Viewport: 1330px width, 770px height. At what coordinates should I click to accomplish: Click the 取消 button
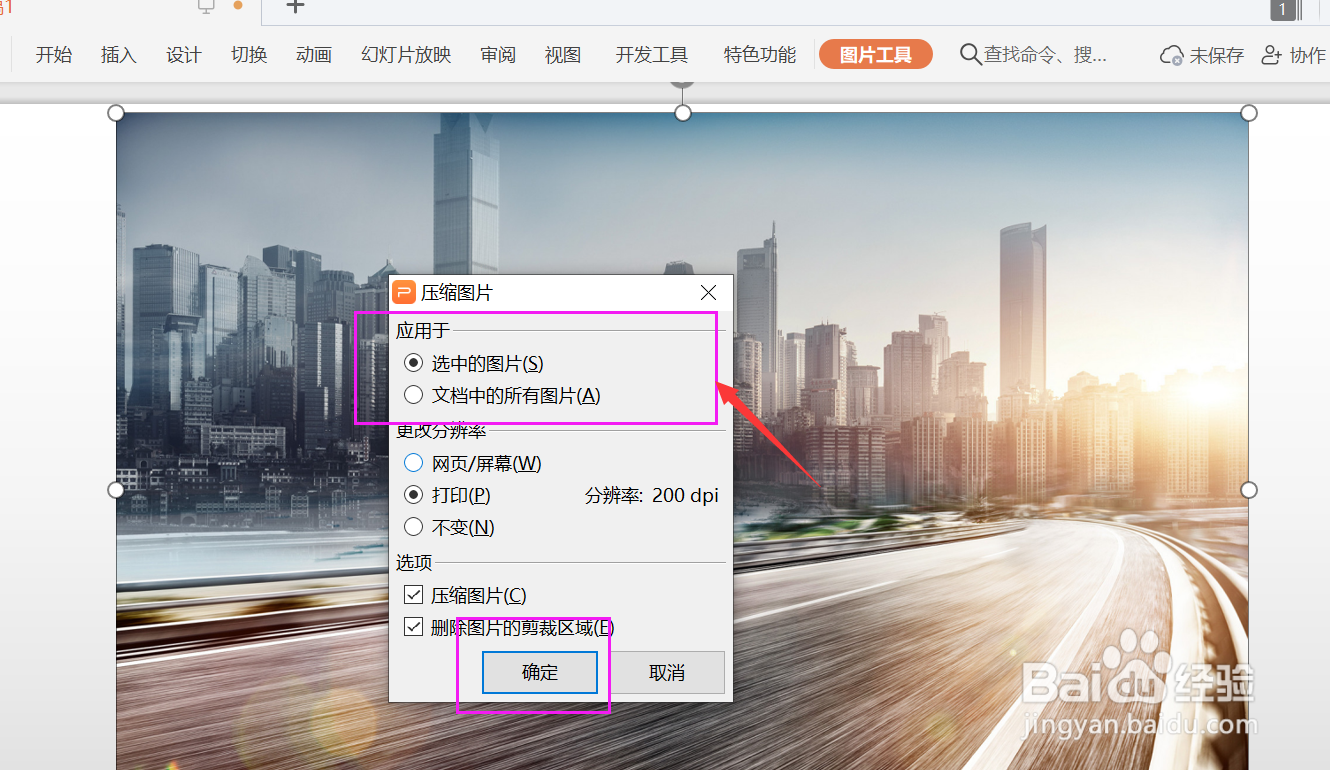[x=667, y=672]
